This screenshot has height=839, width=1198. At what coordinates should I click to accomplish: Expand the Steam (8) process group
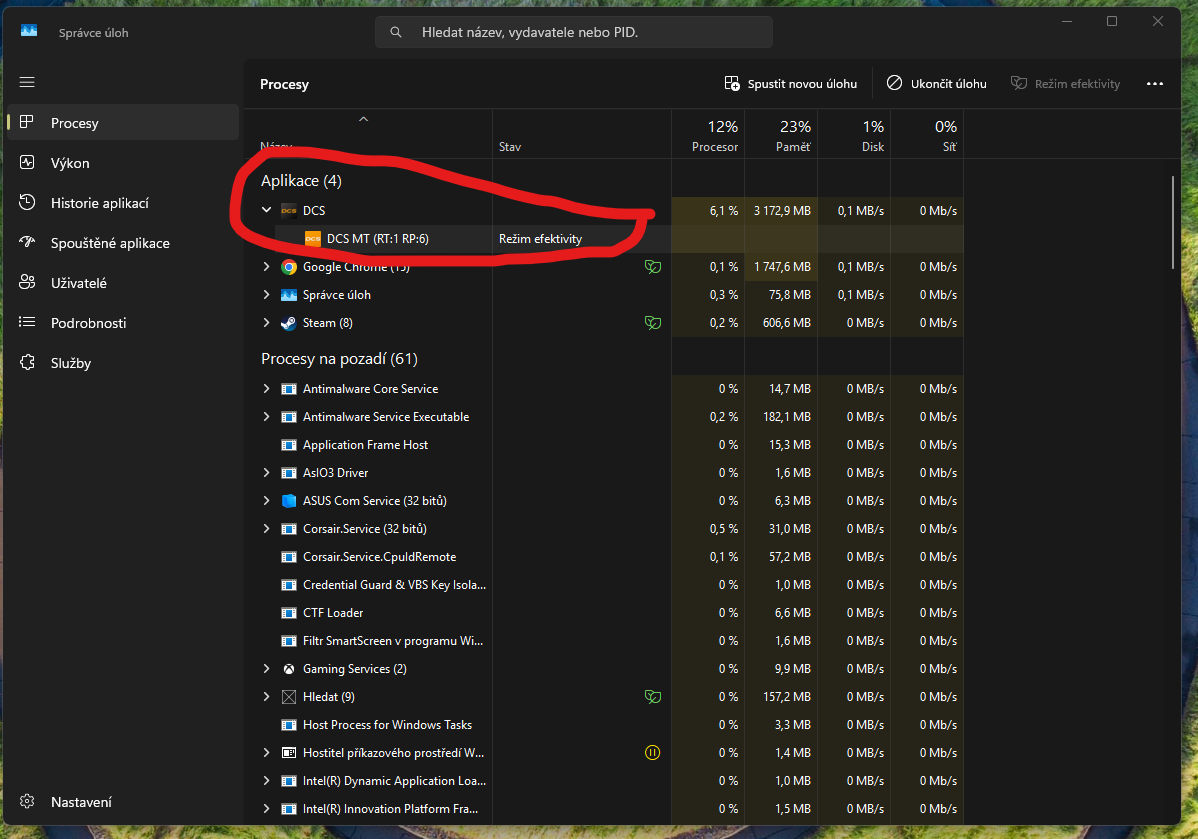click(x=266, y=322)
